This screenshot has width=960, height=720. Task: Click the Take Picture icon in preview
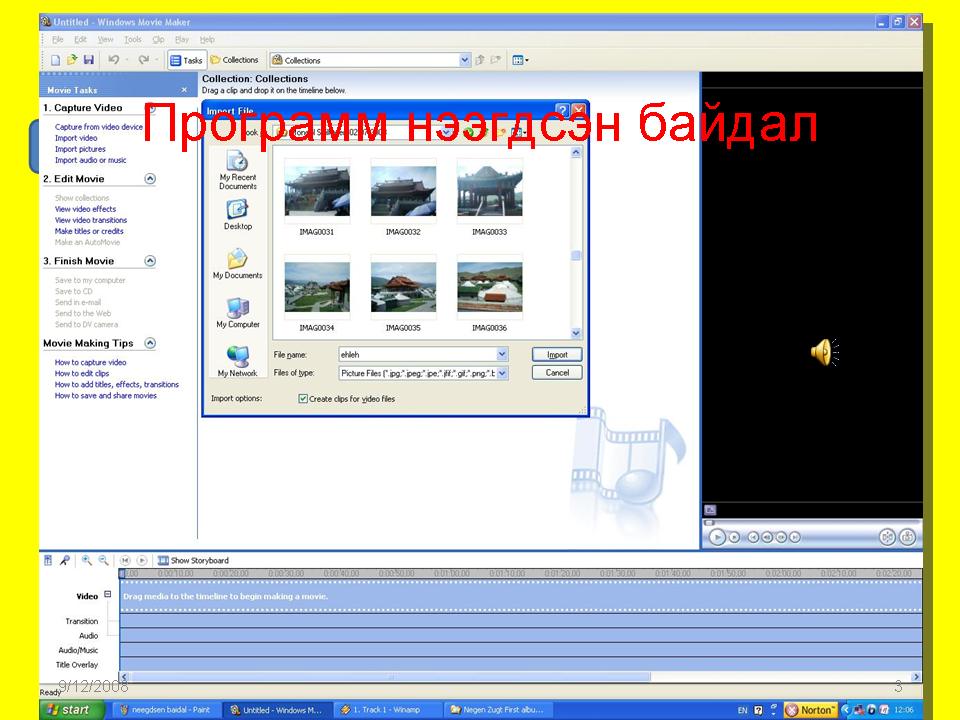tap(907, 537)
